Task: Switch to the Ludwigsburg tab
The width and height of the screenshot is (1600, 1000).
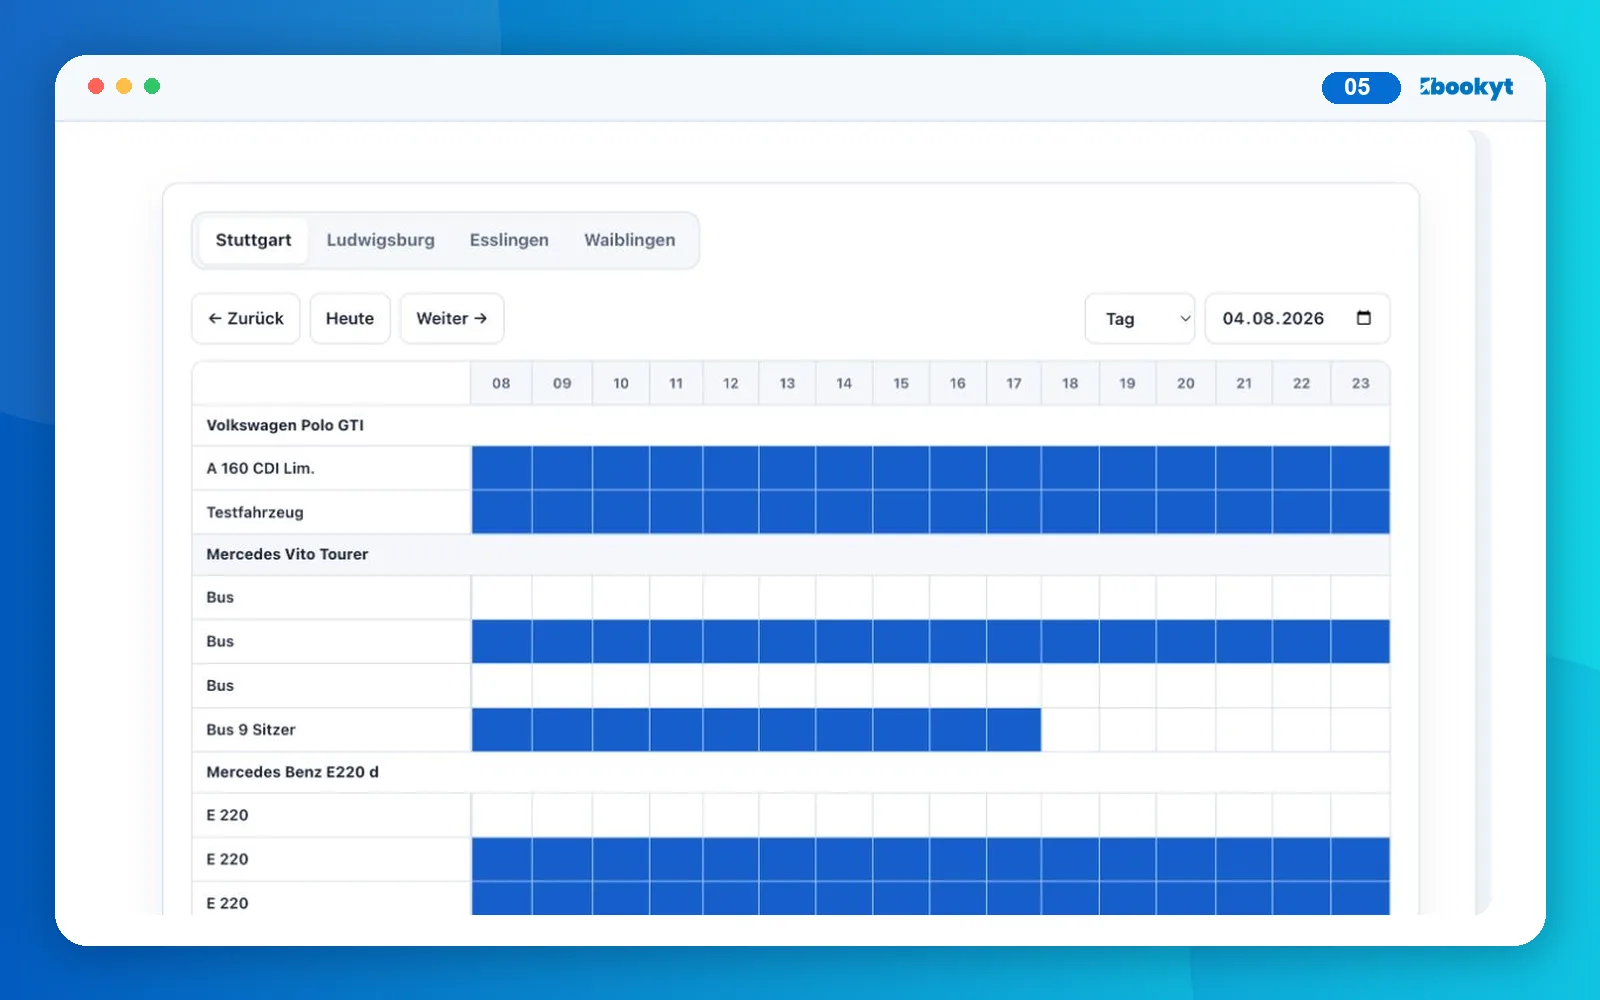Action: point(380,240)
